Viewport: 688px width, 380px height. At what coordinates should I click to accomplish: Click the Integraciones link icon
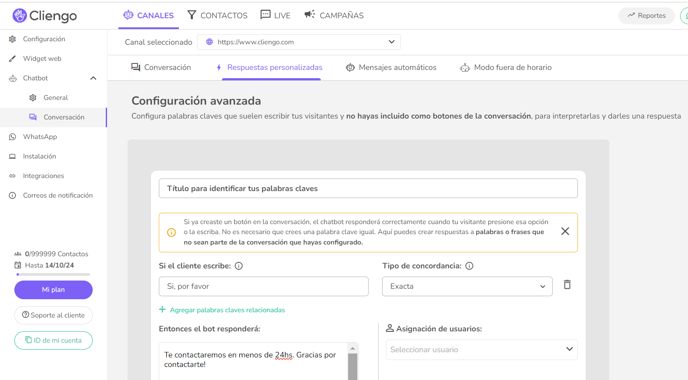point(12,176)
